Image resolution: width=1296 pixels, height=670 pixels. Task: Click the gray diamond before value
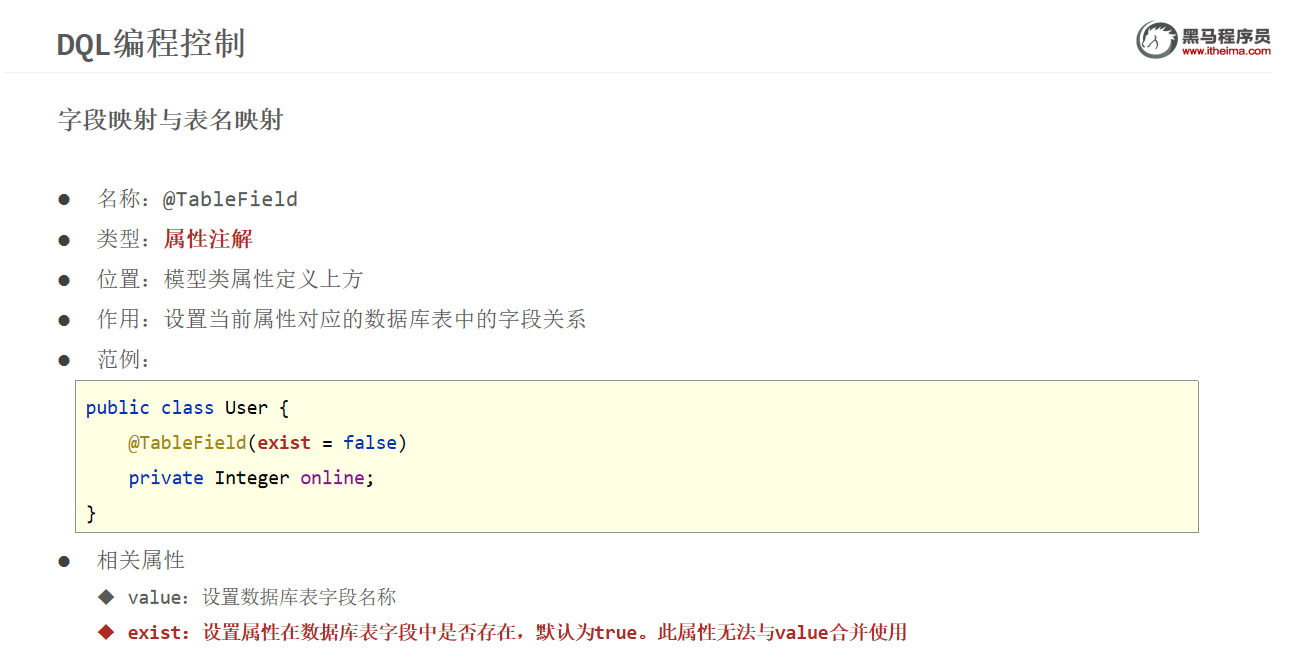point(106,597)
